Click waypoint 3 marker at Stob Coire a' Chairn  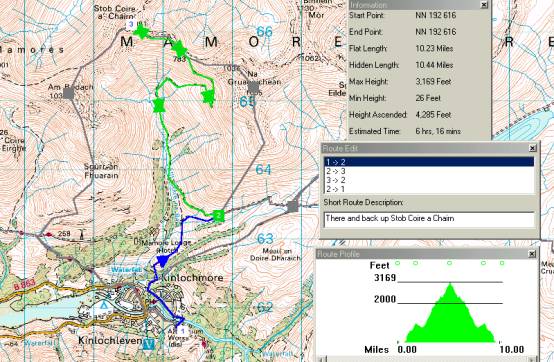(131, 24)
